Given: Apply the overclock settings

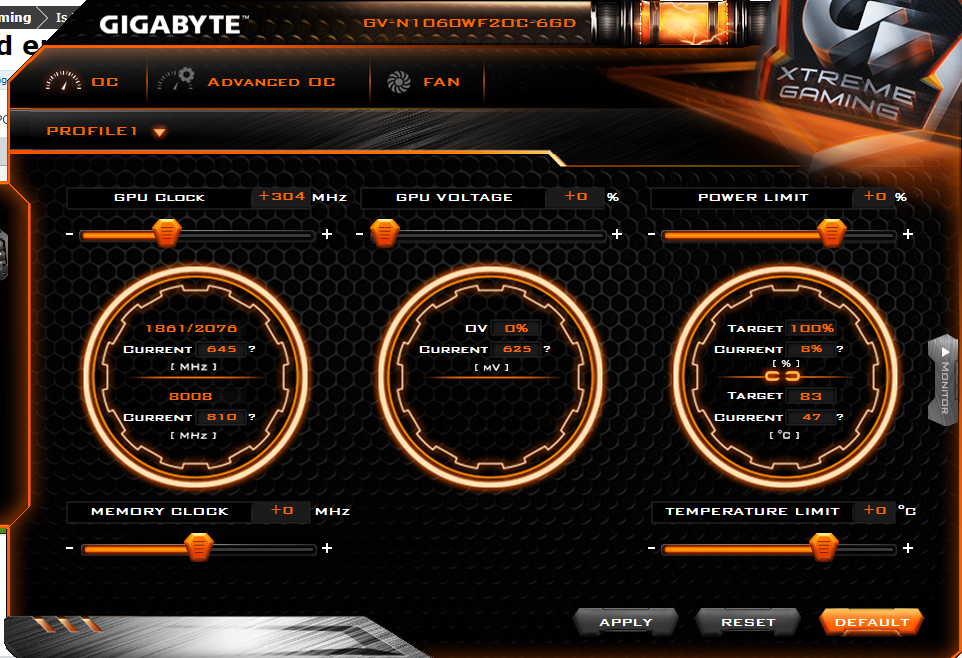Looking at the screenshot, I should coord(626,622).
